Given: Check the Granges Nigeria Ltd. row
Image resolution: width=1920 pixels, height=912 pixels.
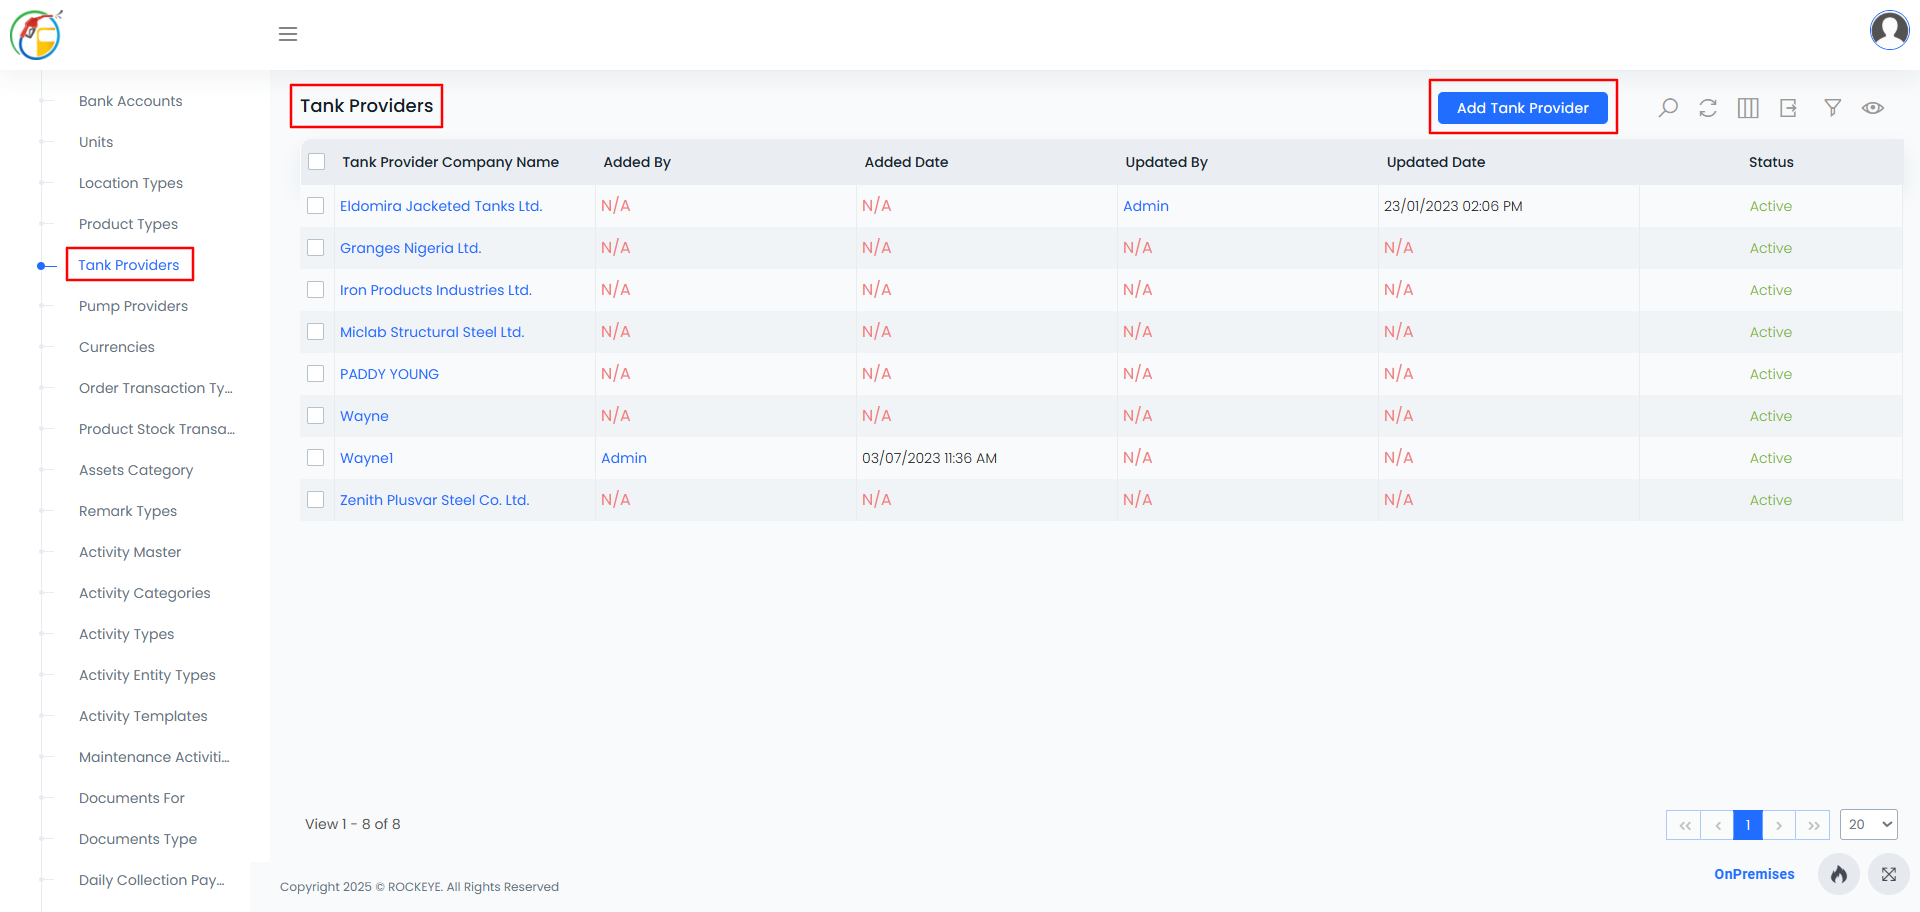Looking at the screenshot, I should [x=316, y=248].
